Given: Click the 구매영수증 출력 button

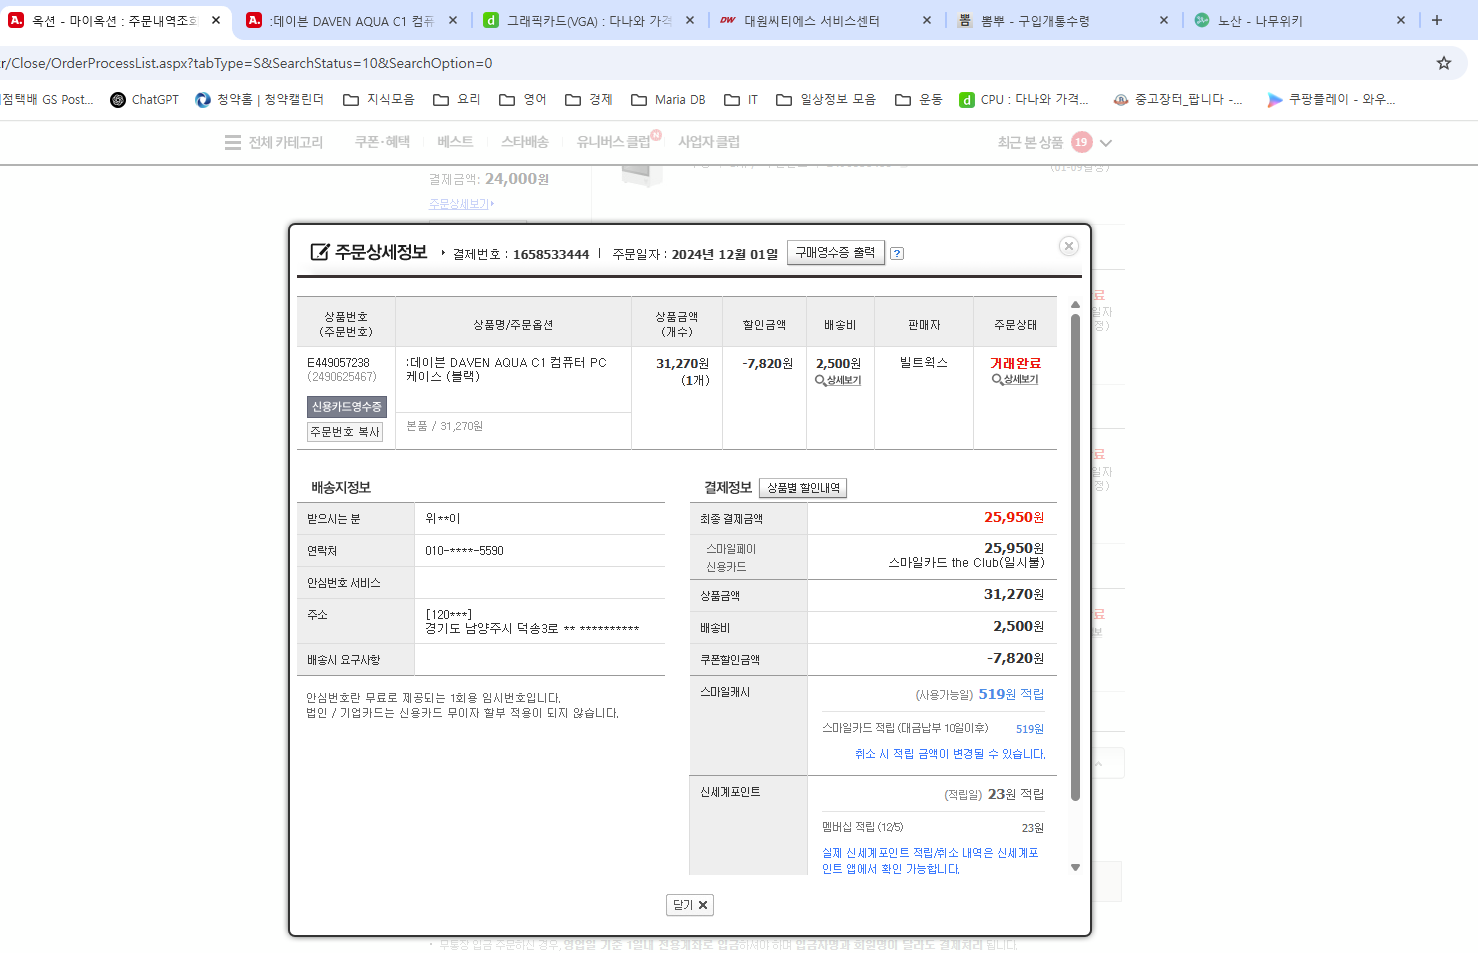Looking at the screenshot, I should point(835,253).
